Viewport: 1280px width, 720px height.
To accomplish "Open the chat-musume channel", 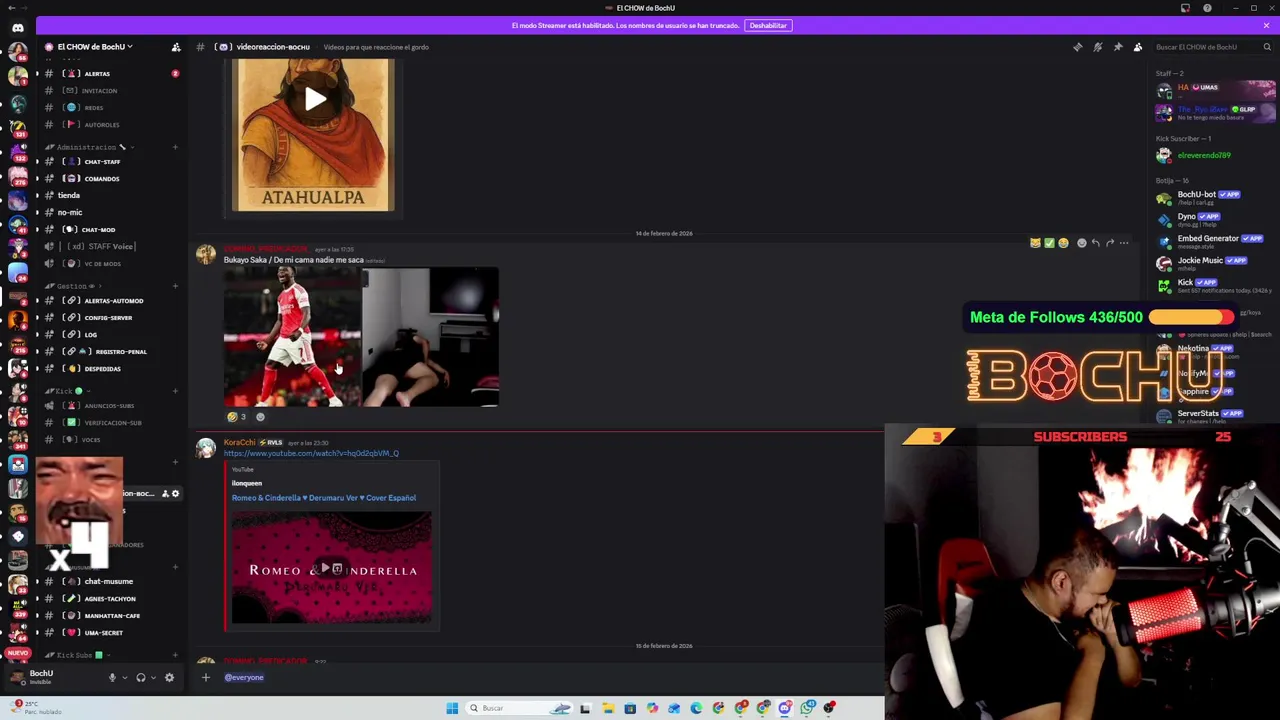I will click(110, 582).
